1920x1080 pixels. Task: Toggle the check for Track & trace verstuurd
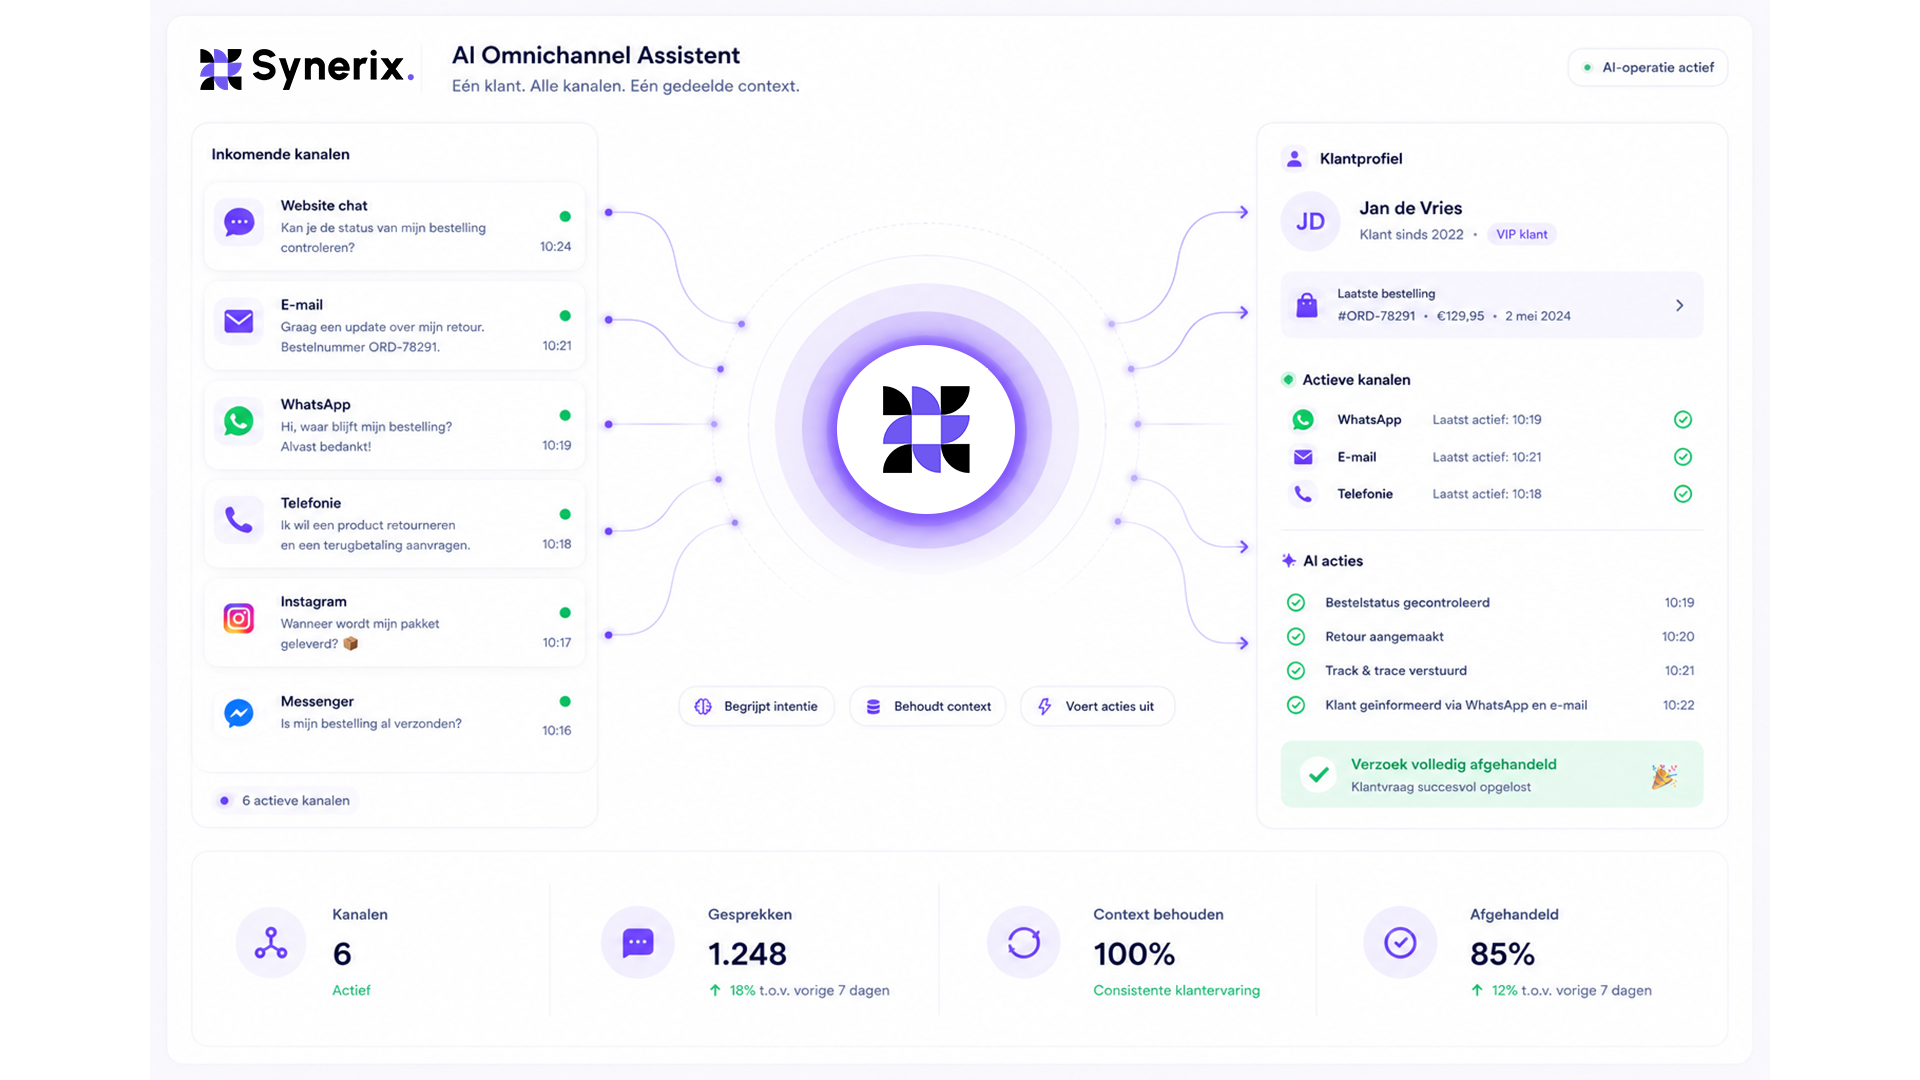pos(1296,671)
